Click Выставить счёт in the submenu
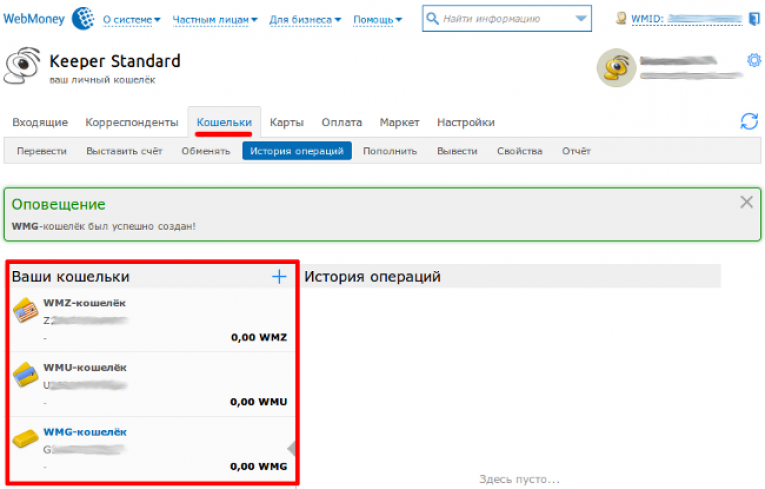 pos(124,151)
